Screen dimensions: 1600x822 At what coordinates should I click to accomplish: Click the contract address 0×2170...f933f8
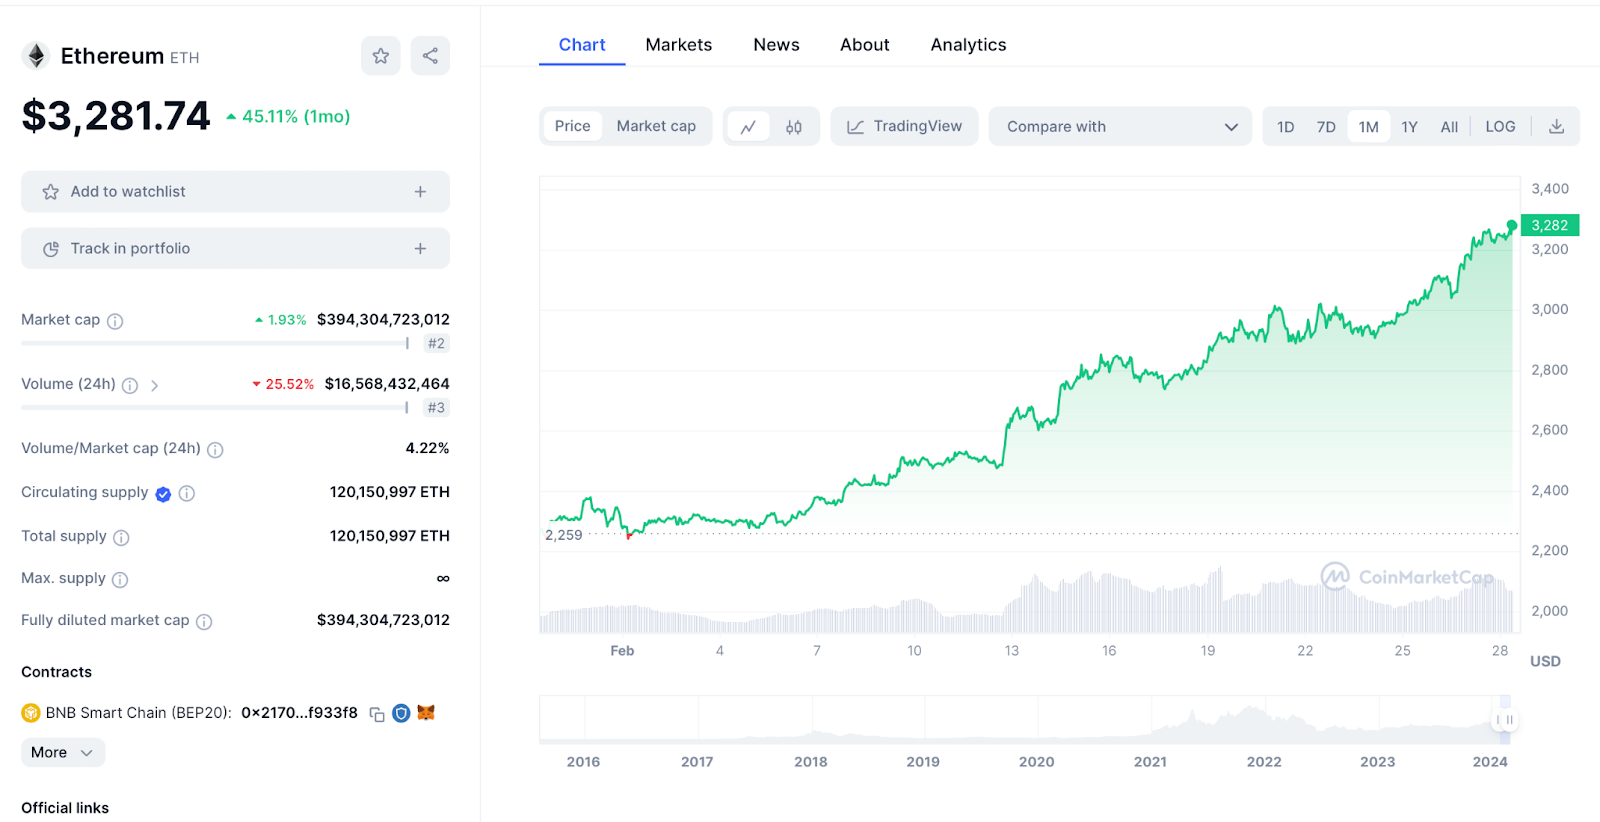click(299, 713)
